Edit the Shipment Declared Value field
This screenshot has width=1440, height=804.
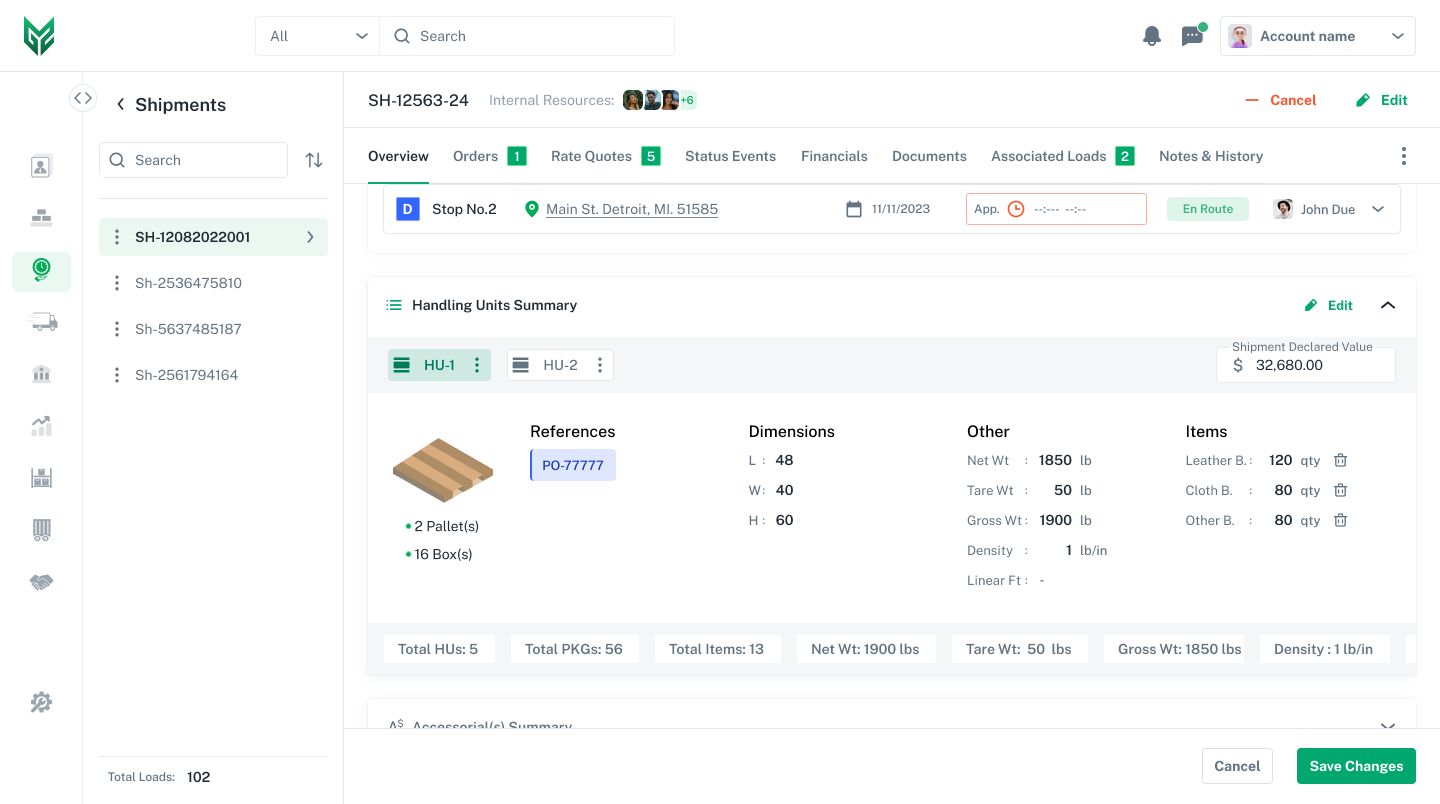coord(1306,365)
